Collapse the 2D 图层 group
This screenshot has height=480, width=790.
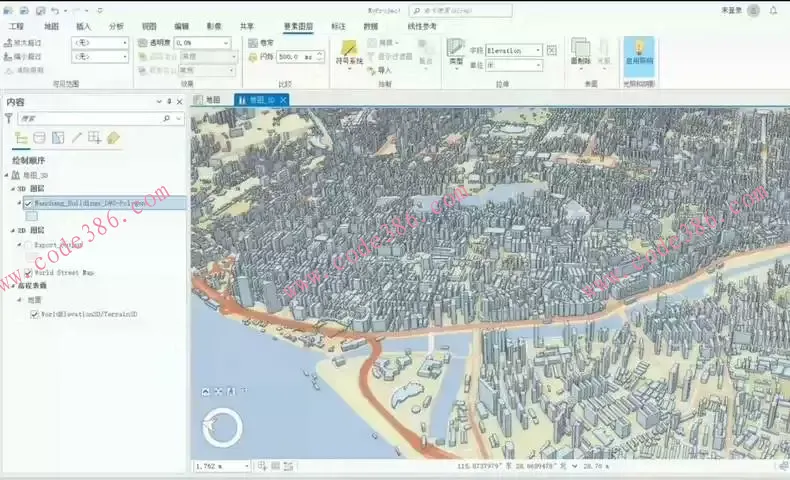[13, 230]
